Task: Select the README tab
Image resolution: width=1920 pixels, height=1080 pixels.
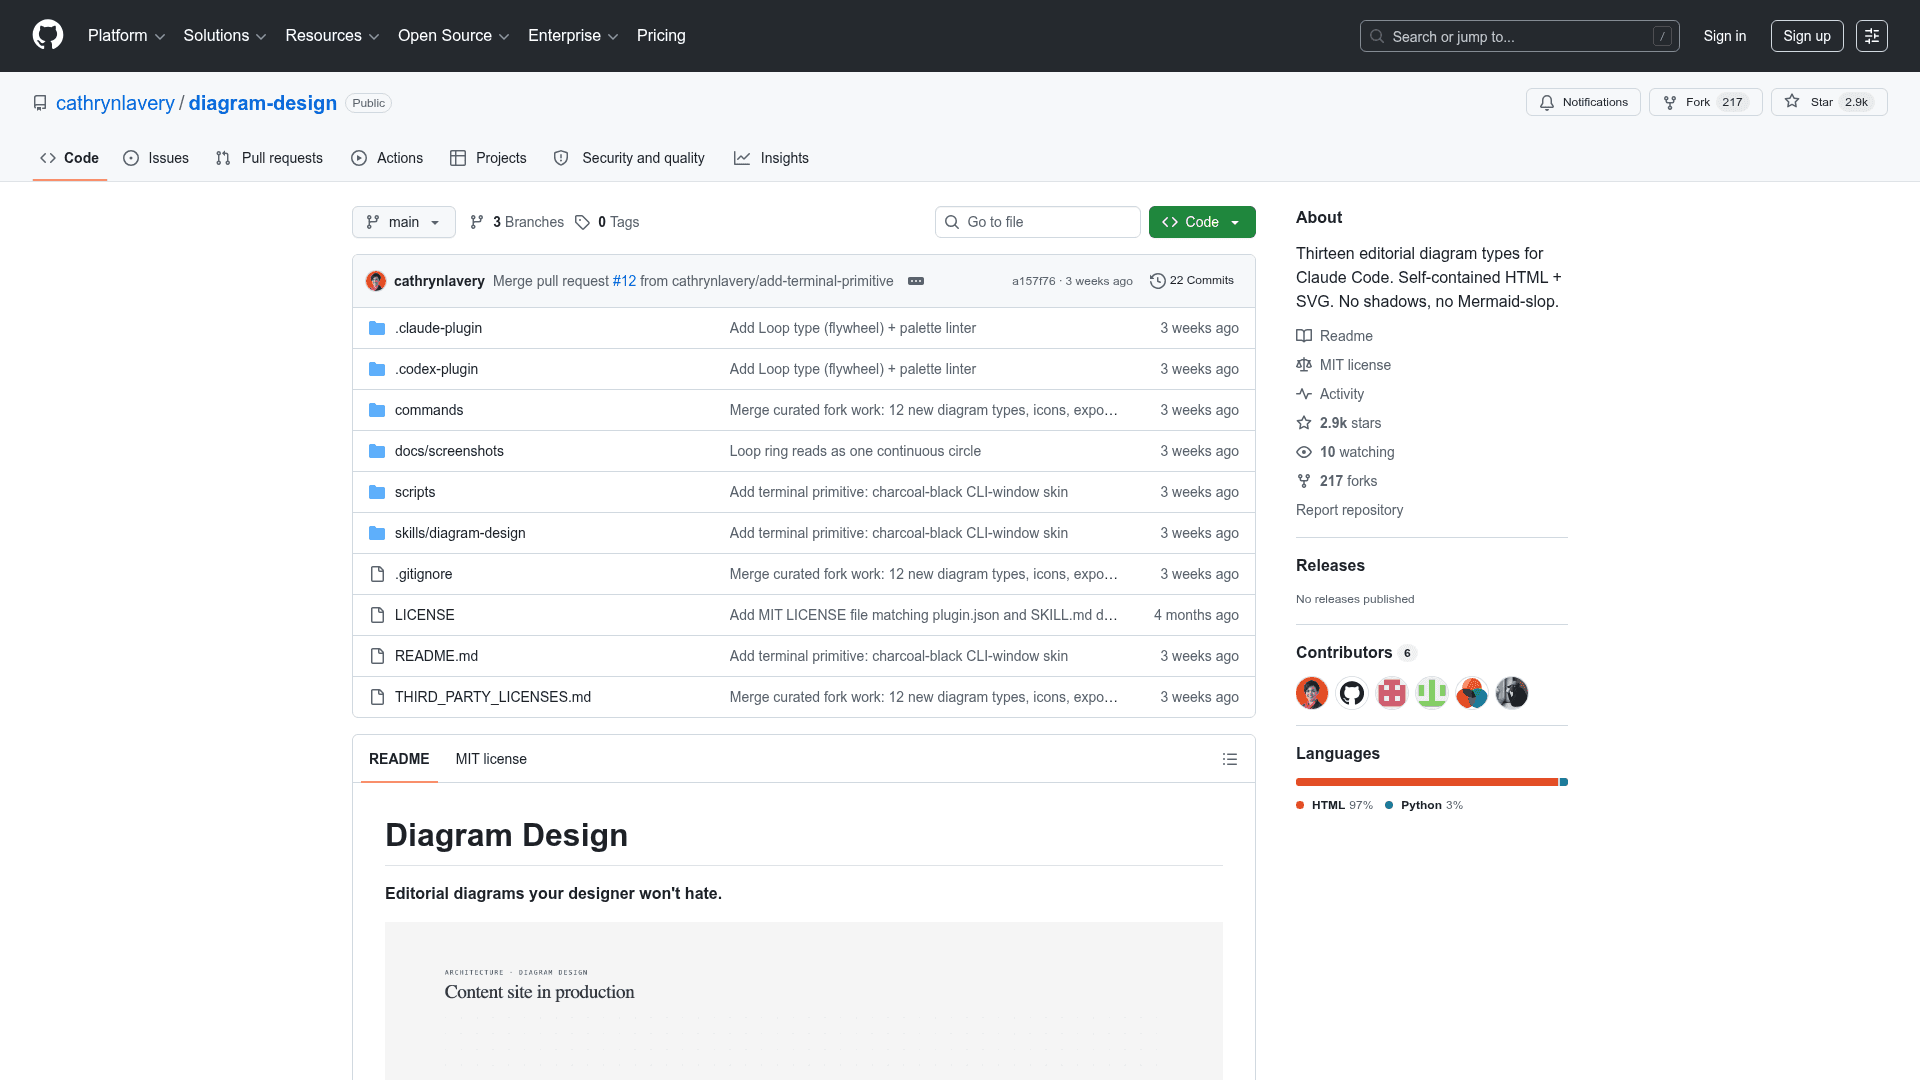Action: (x=399, y=759)
